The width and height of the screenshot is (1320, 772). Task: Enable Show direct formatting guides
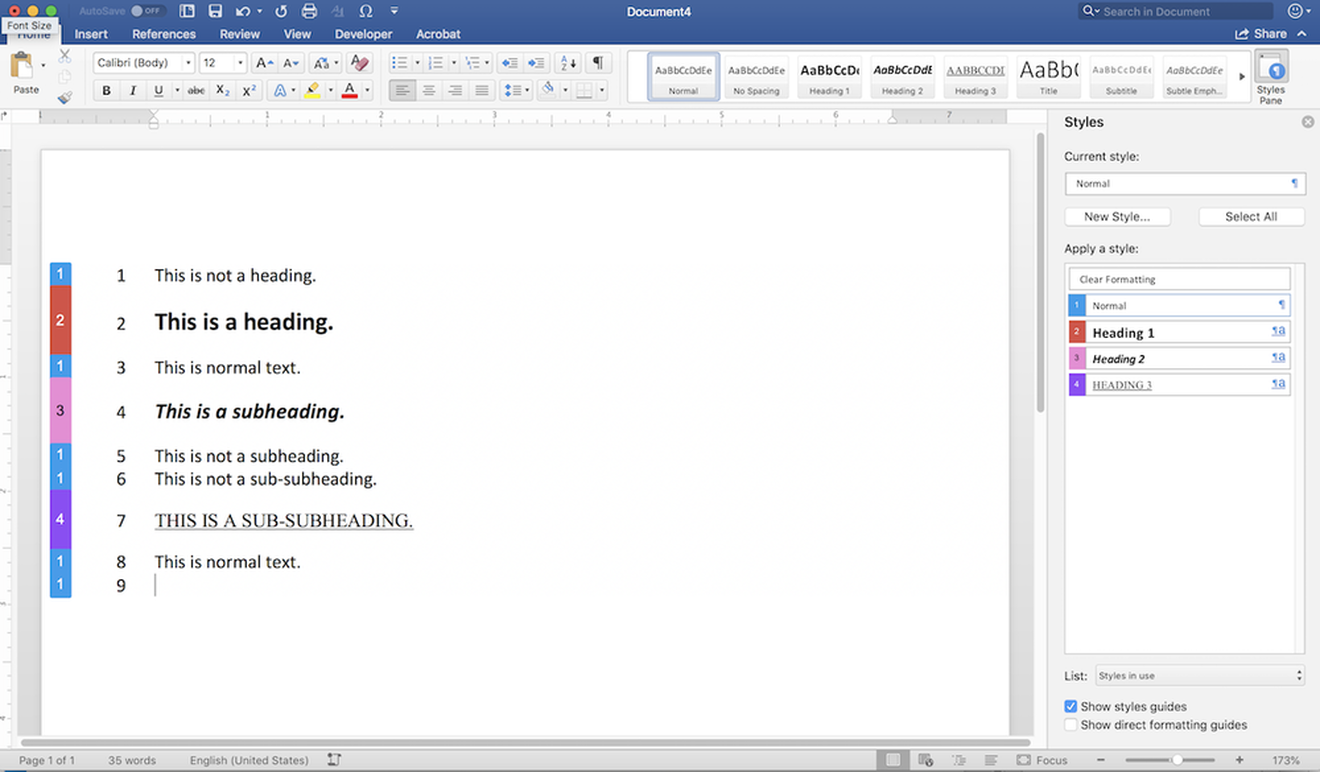(x=1071, y=725)
